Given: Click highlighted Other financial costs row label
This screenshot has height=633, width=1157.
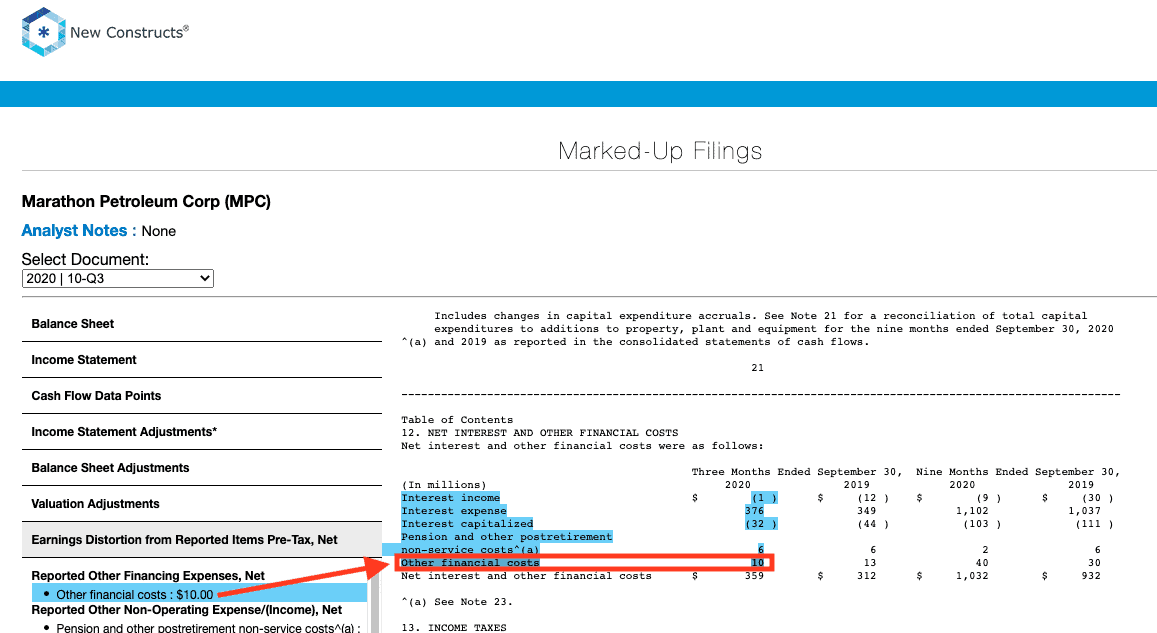Looking at the screenshot, I should [470, 563].
